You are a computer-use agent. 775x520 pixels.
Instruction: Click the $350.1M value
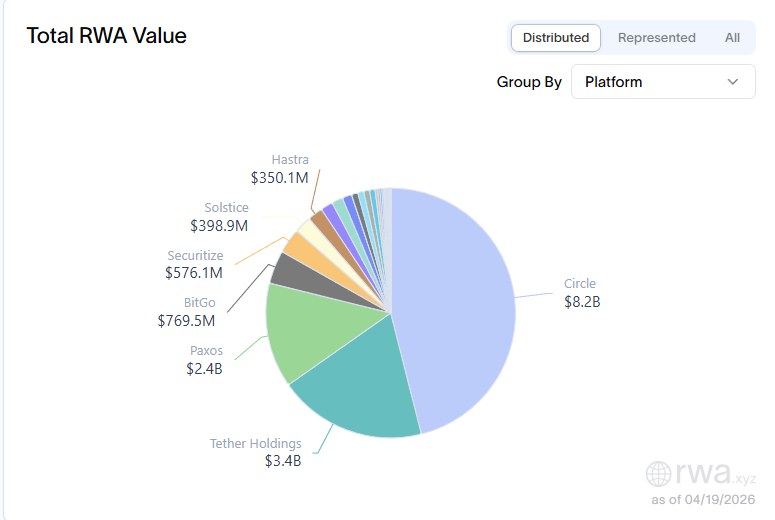click(279, 178)
